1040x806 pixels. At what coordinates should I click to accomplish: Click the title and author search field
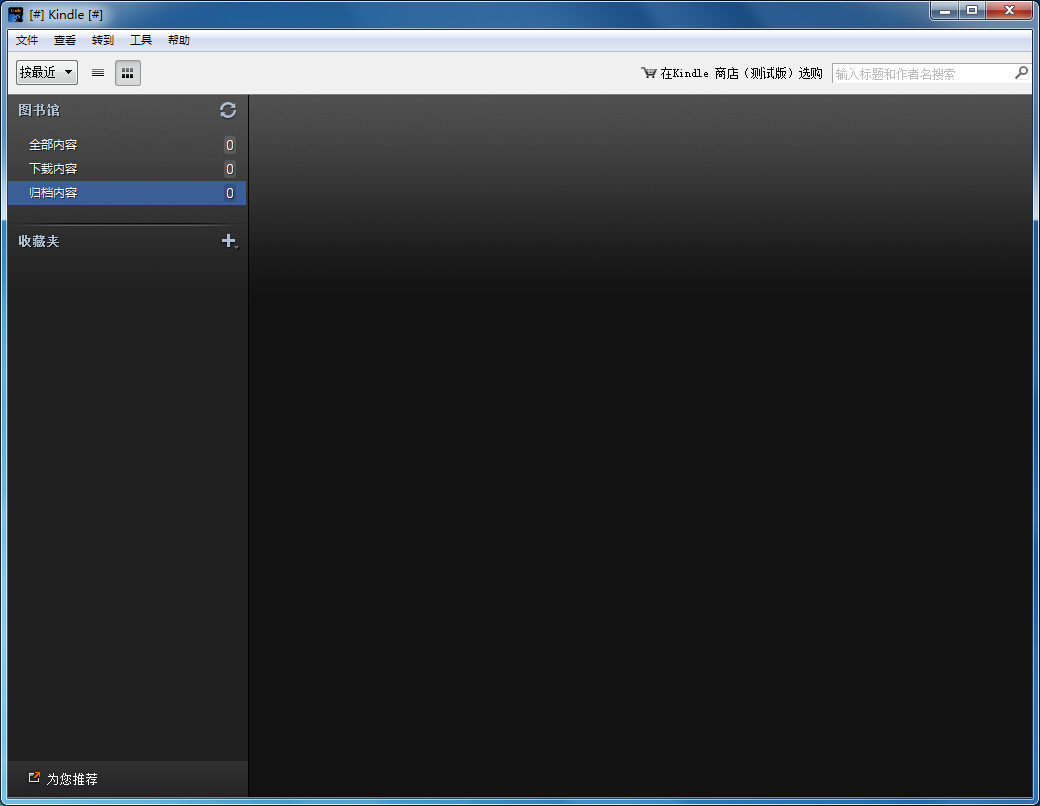(x=920, y=73)
